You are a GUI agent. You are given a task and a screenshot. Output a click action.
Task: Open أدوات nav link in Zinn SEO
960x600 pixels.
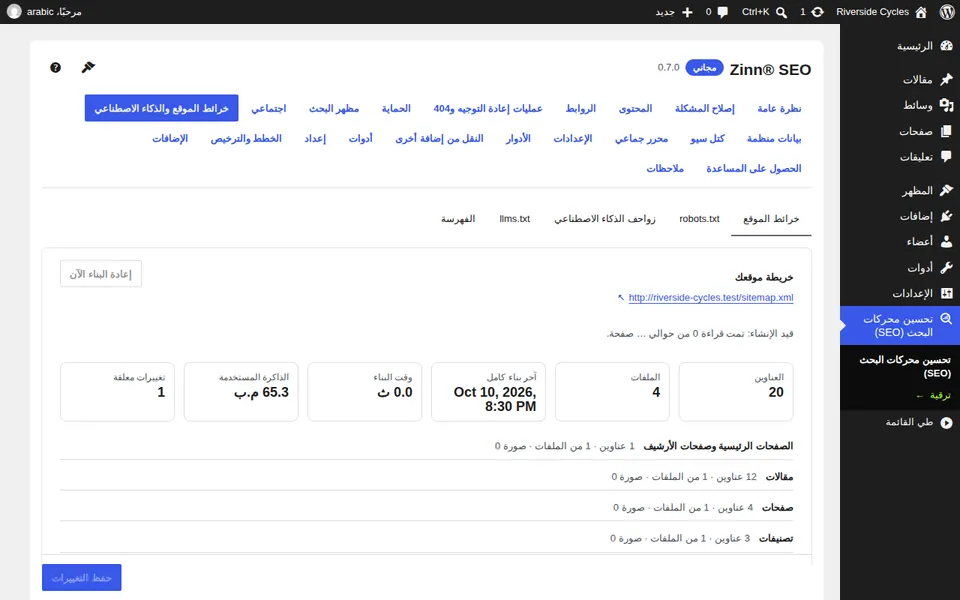coord(361,138)
